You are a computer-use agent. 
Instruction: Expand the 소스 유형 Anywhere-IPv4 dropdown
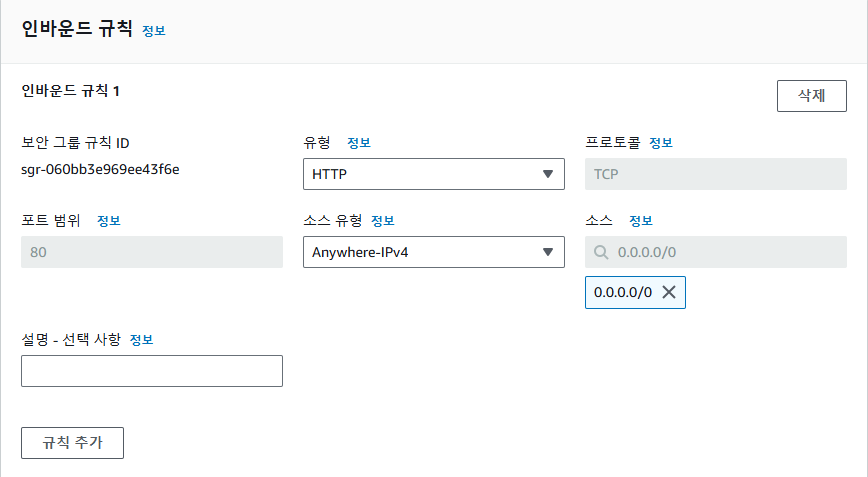[433, 252]
